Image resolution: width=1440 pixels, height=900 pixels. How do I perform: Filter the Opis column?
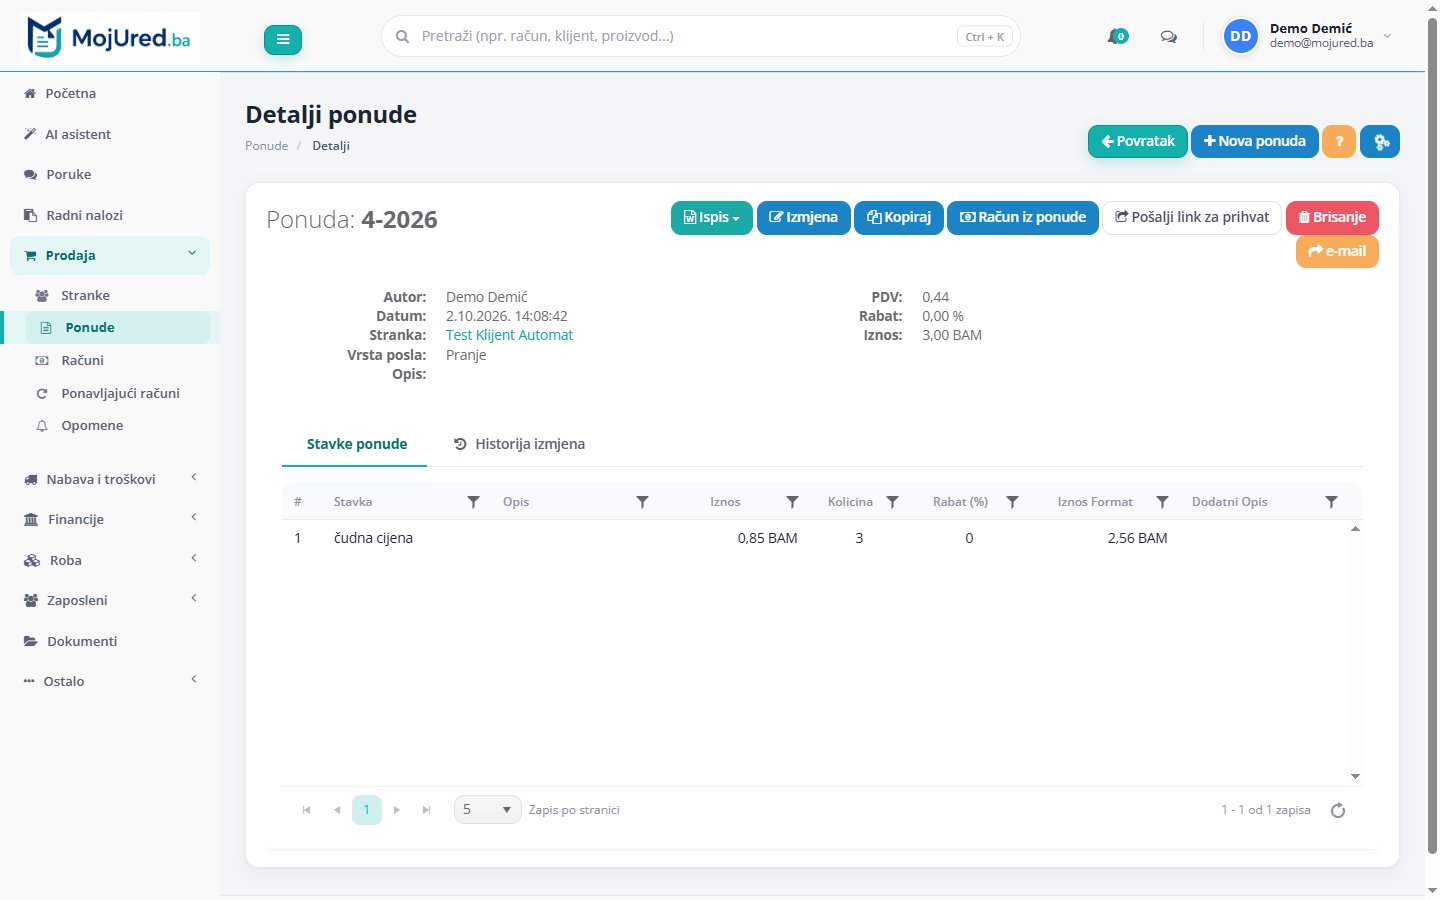point(643,502)
